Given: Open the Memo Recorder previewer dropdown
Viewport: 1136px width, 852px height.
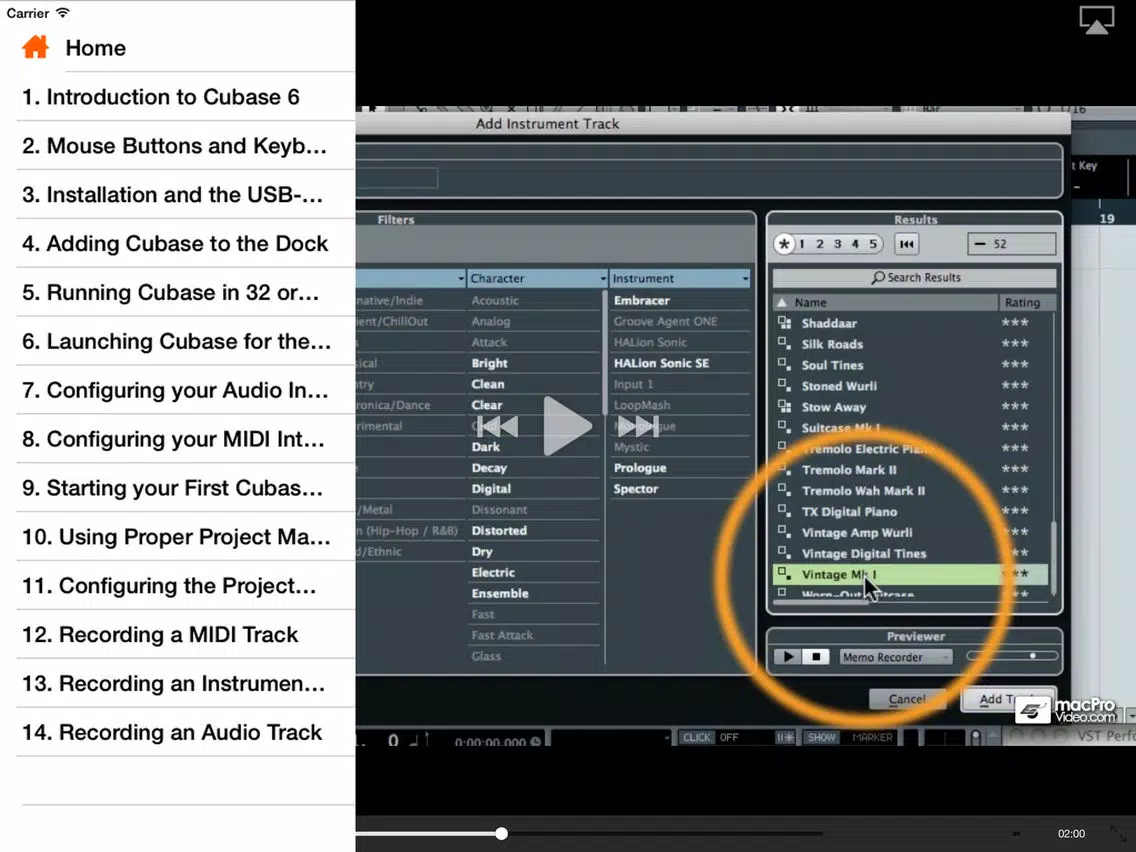Looking at the screenshot, I should 895,657.
